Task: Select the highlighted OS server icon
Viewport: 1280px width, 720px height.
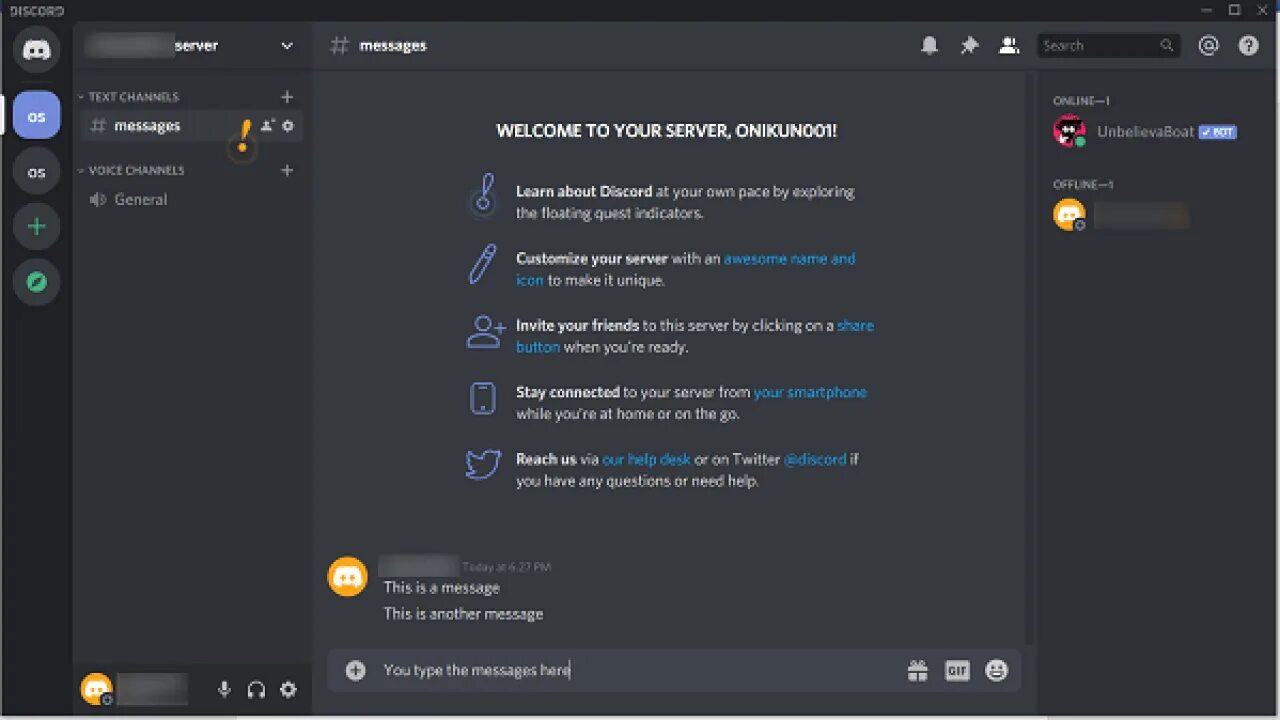Action: click(x=37, y=117)
